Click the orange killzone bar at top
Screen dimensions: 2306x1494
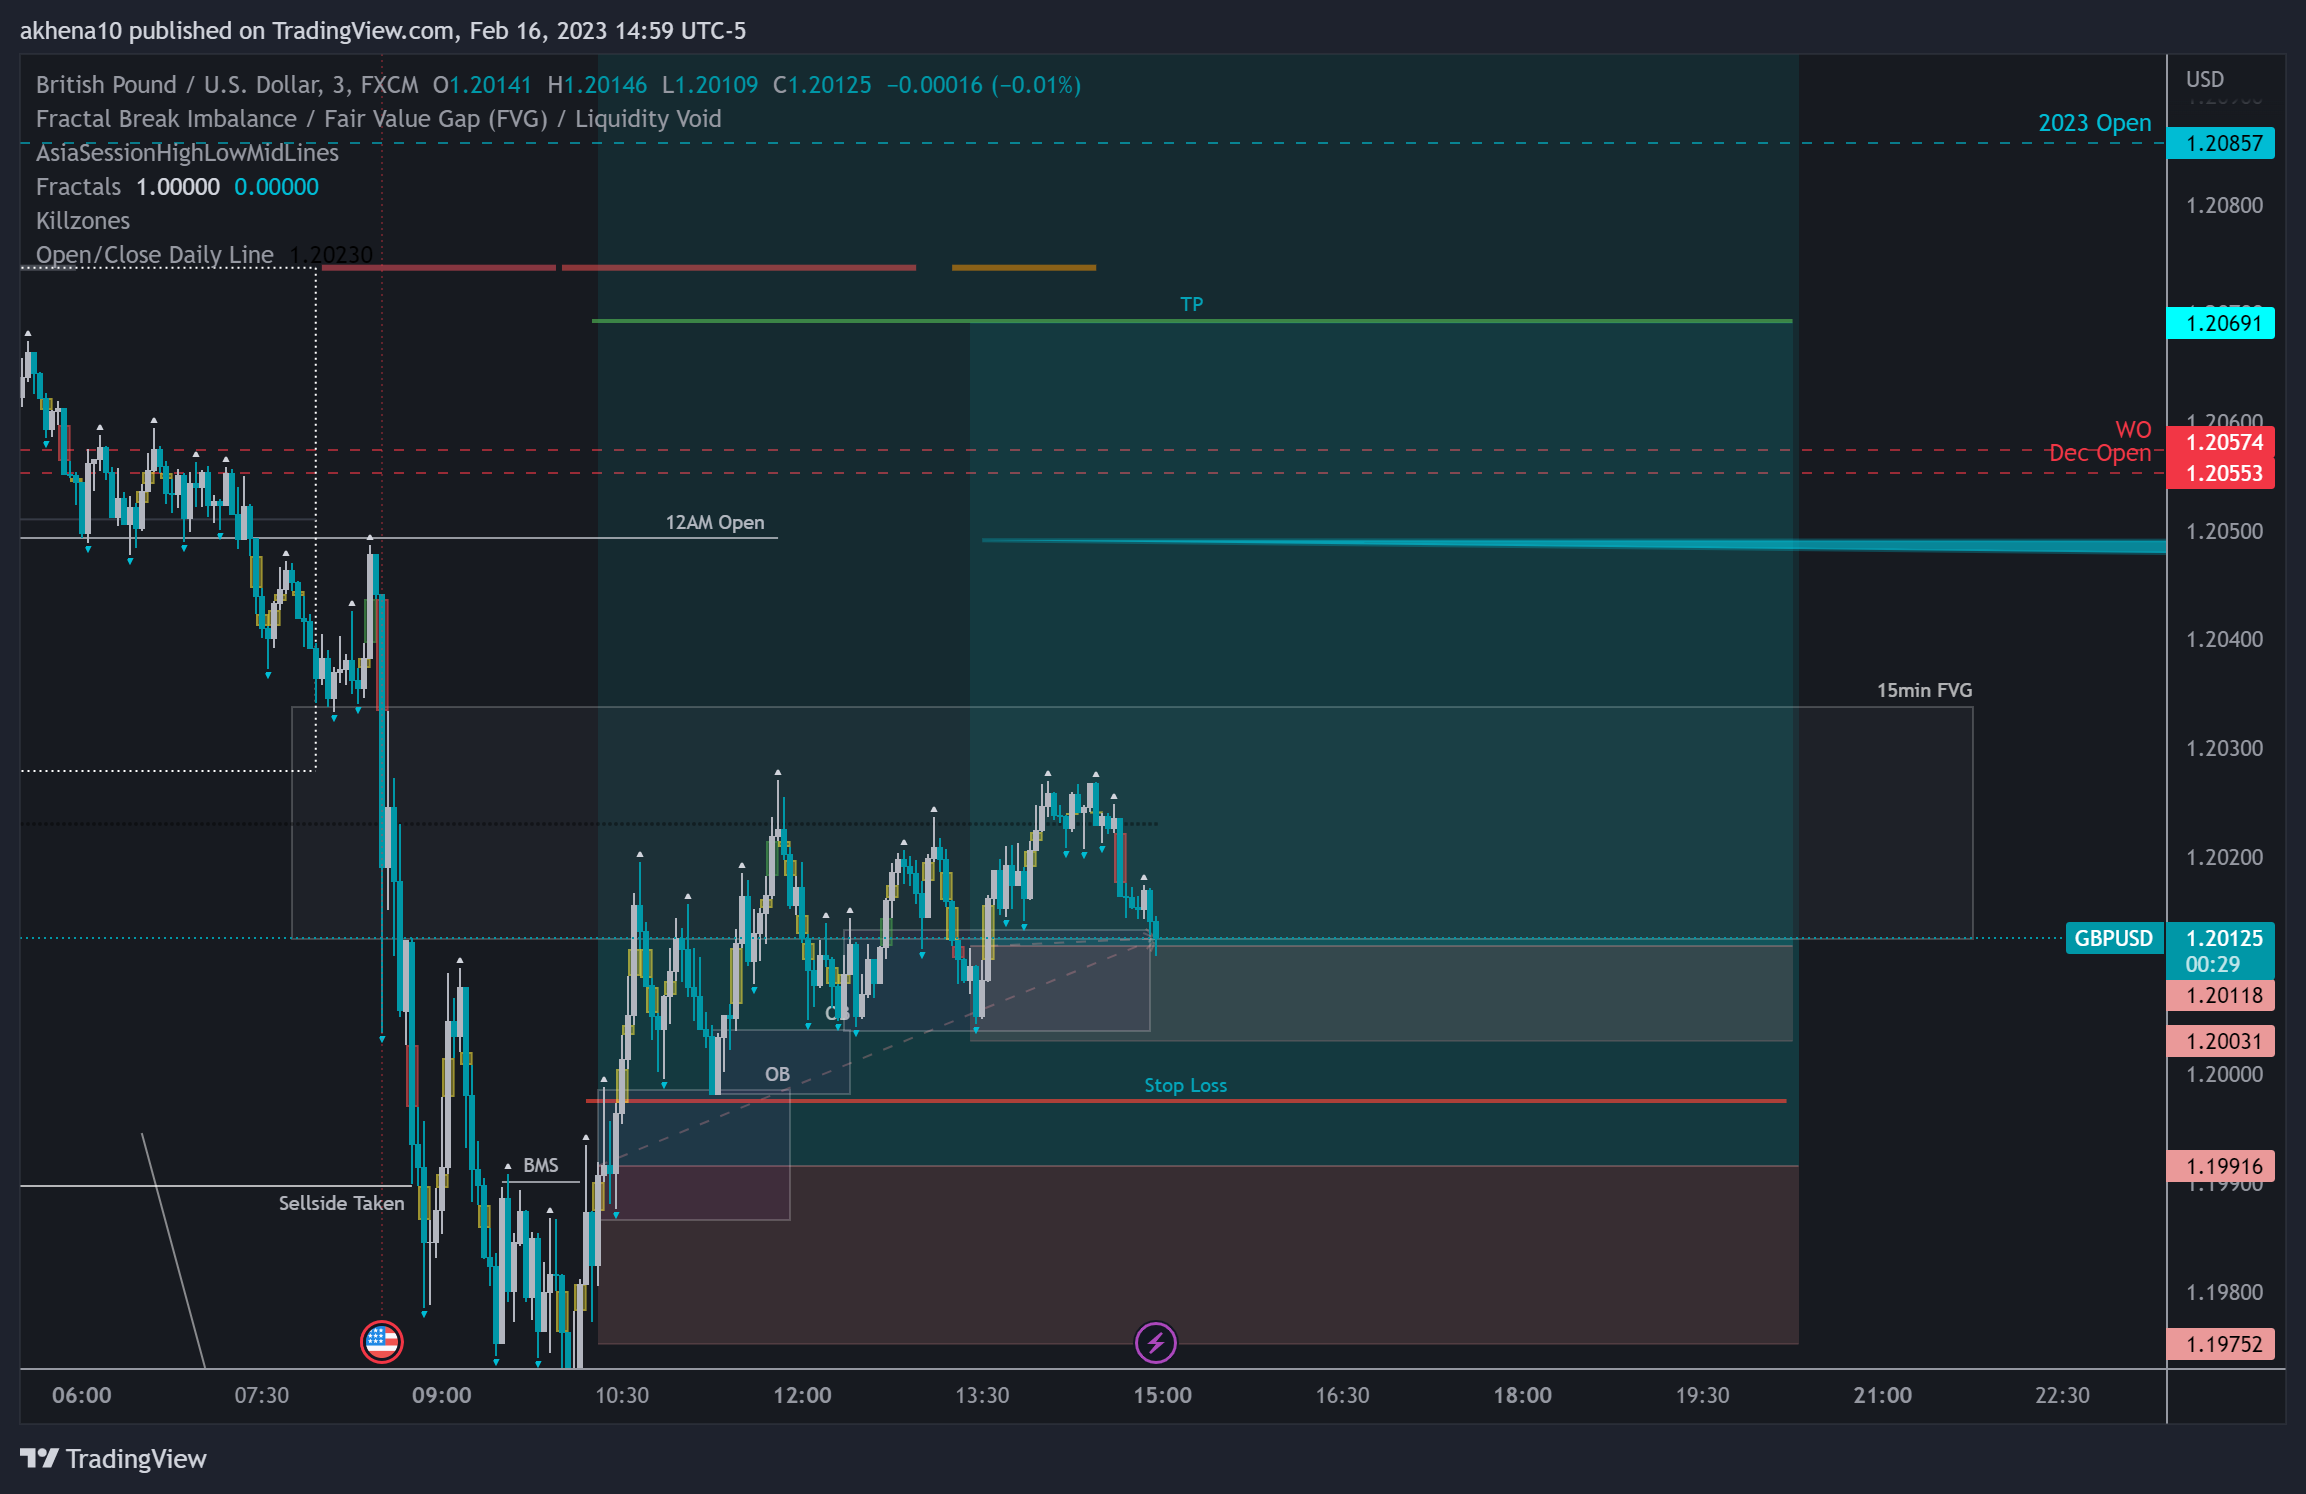tap(1024, 268)
